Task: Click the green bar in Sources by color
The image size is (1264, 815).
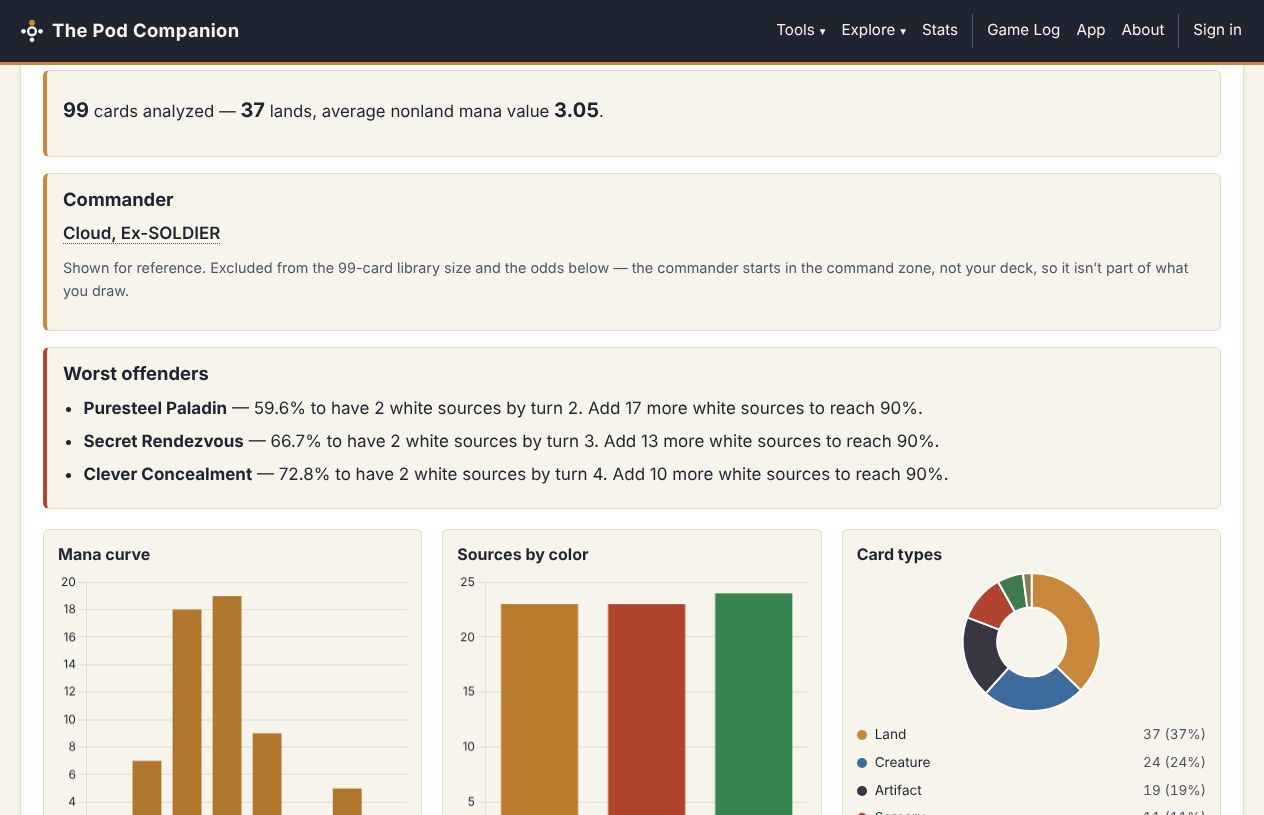Action: pos(754,704)
